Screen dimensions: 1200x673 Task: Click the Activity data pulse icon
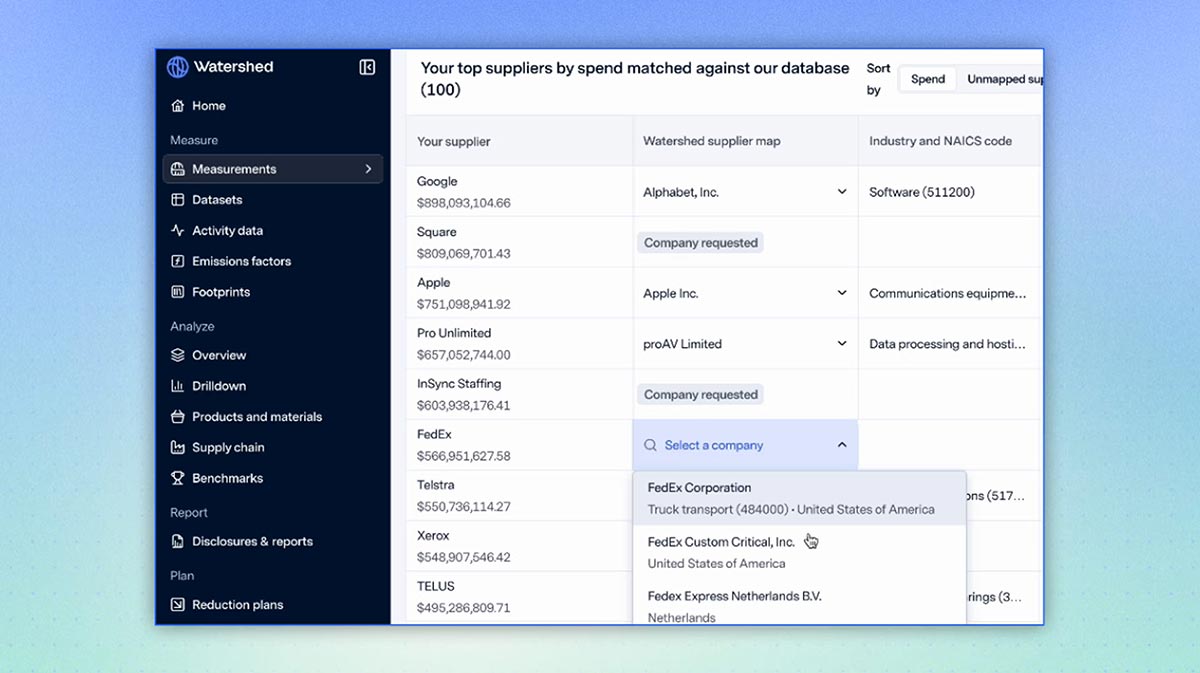[178, 230]
